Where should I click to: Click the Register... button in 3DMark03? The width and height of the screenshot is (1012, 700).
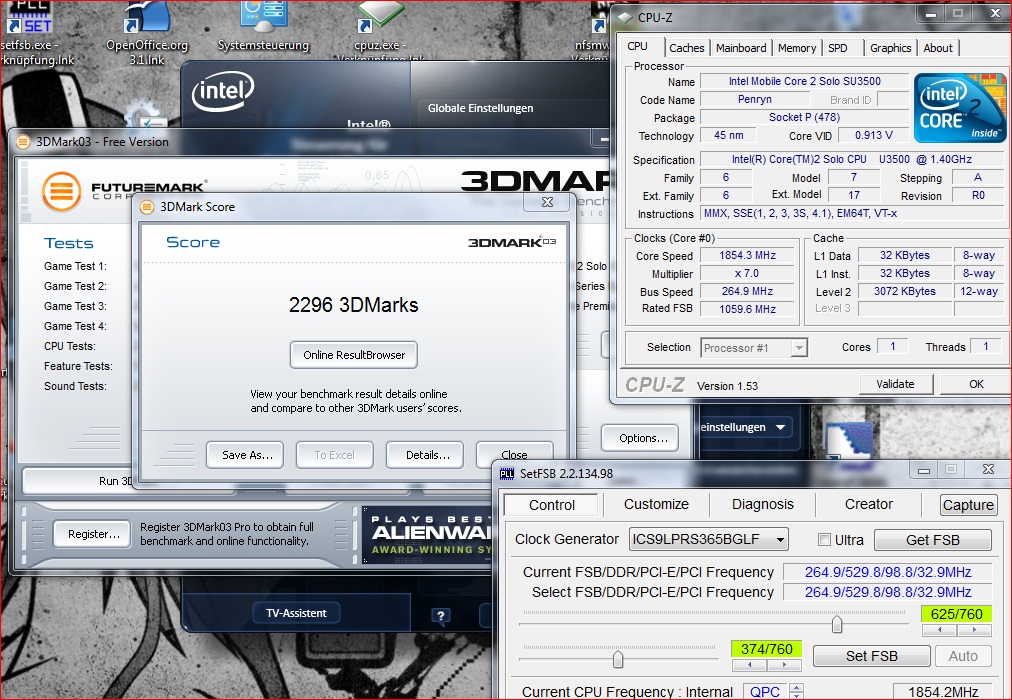(94, 534)
